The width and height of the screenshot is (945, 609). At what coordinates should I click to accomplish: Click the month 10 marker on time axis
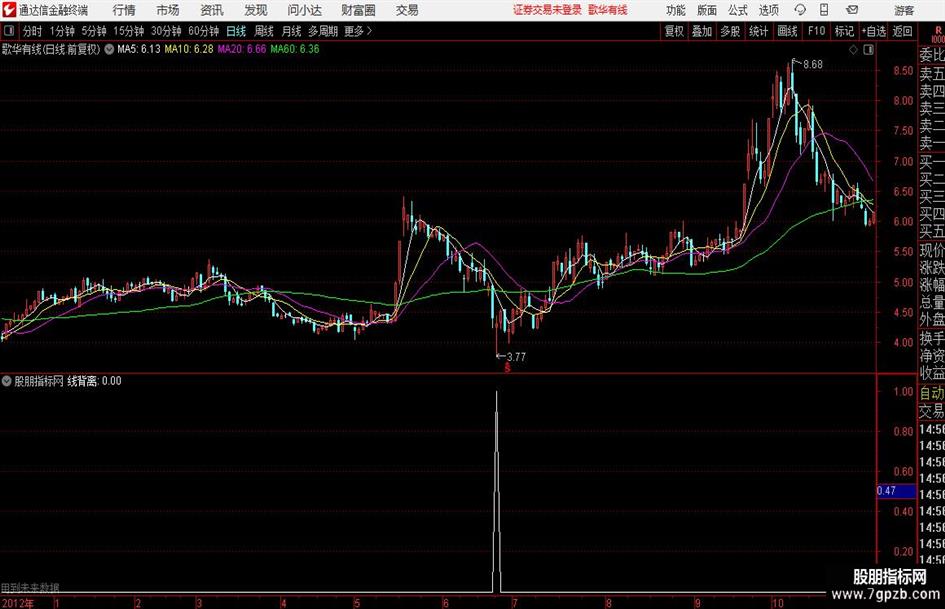(777, 603)
